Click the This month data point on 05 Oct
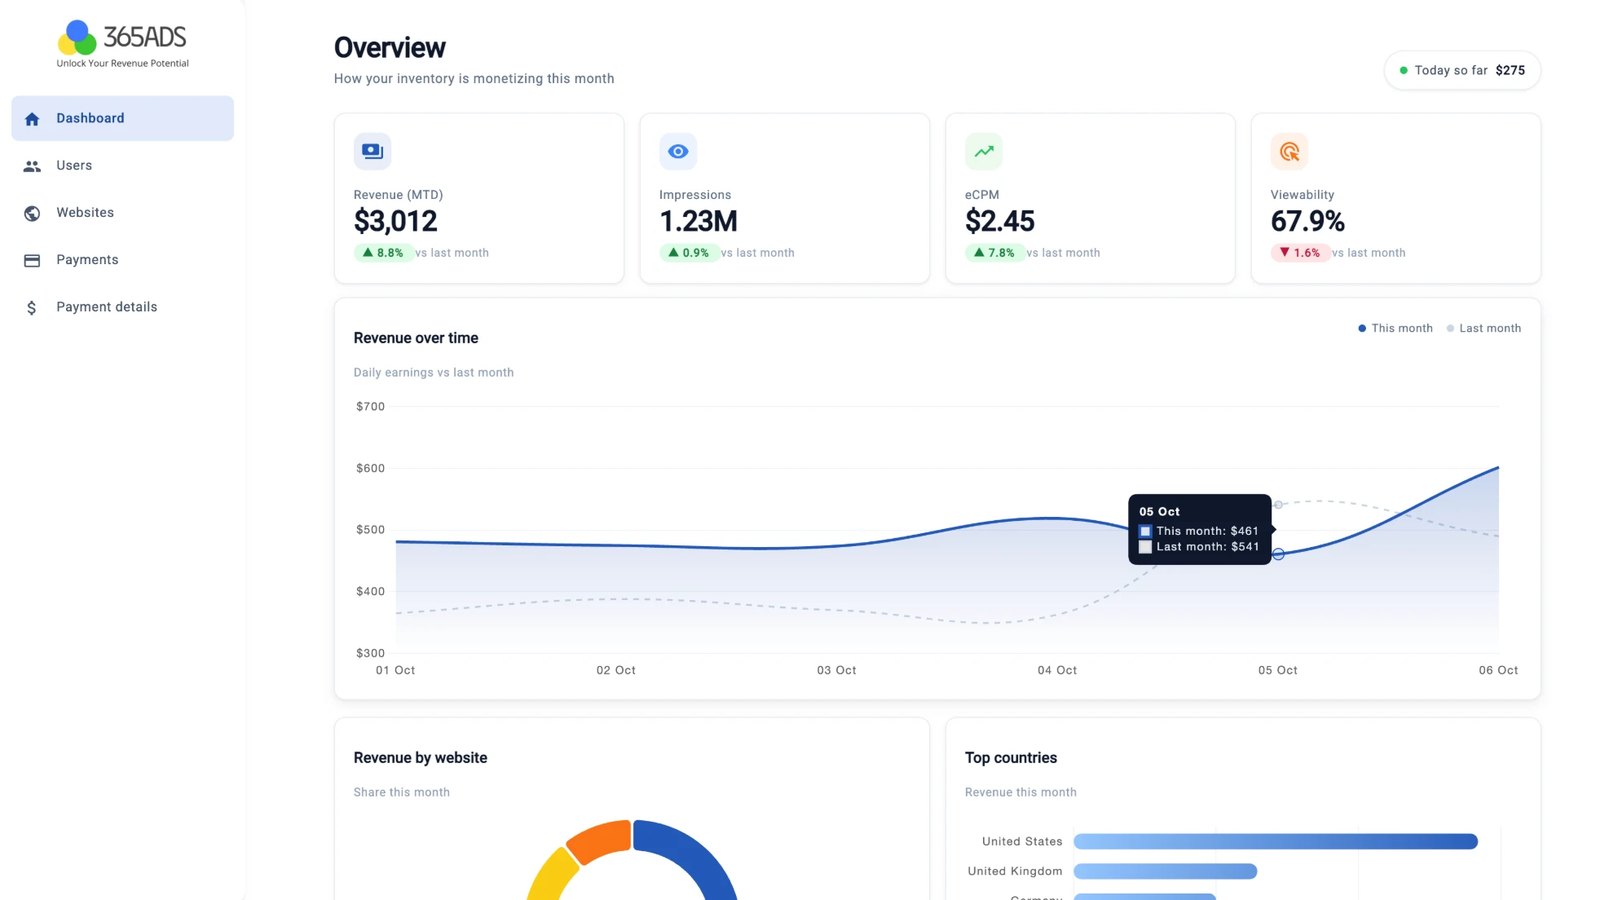 click(x=1278, y=554)
